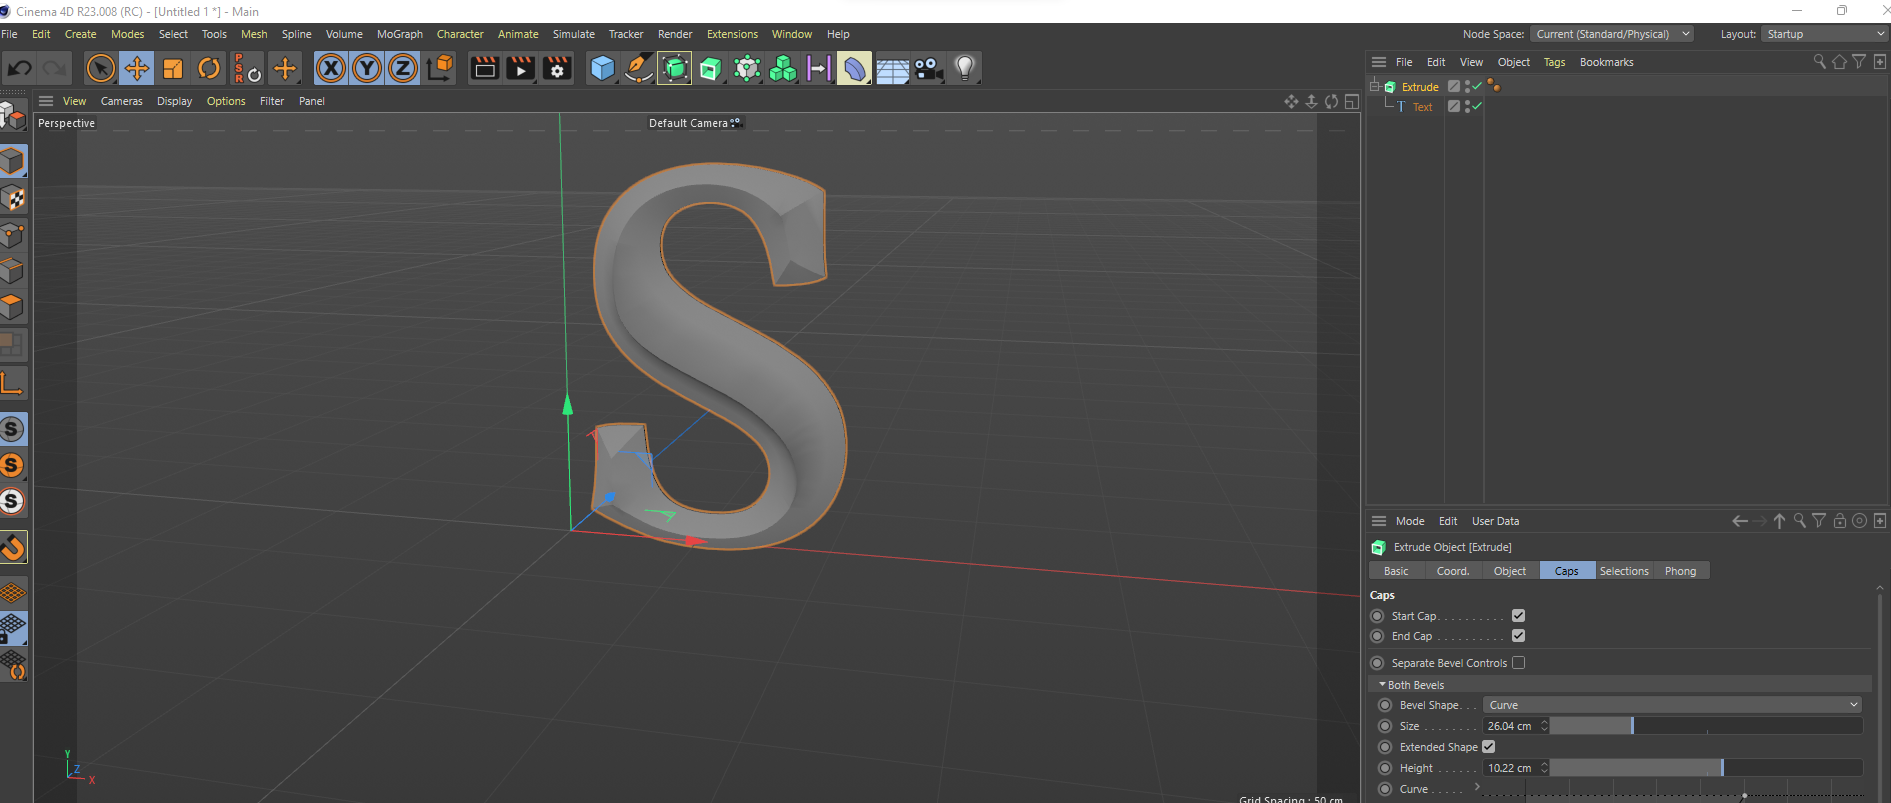
Task: Select the Rotate tool
Action: (209, 68)
